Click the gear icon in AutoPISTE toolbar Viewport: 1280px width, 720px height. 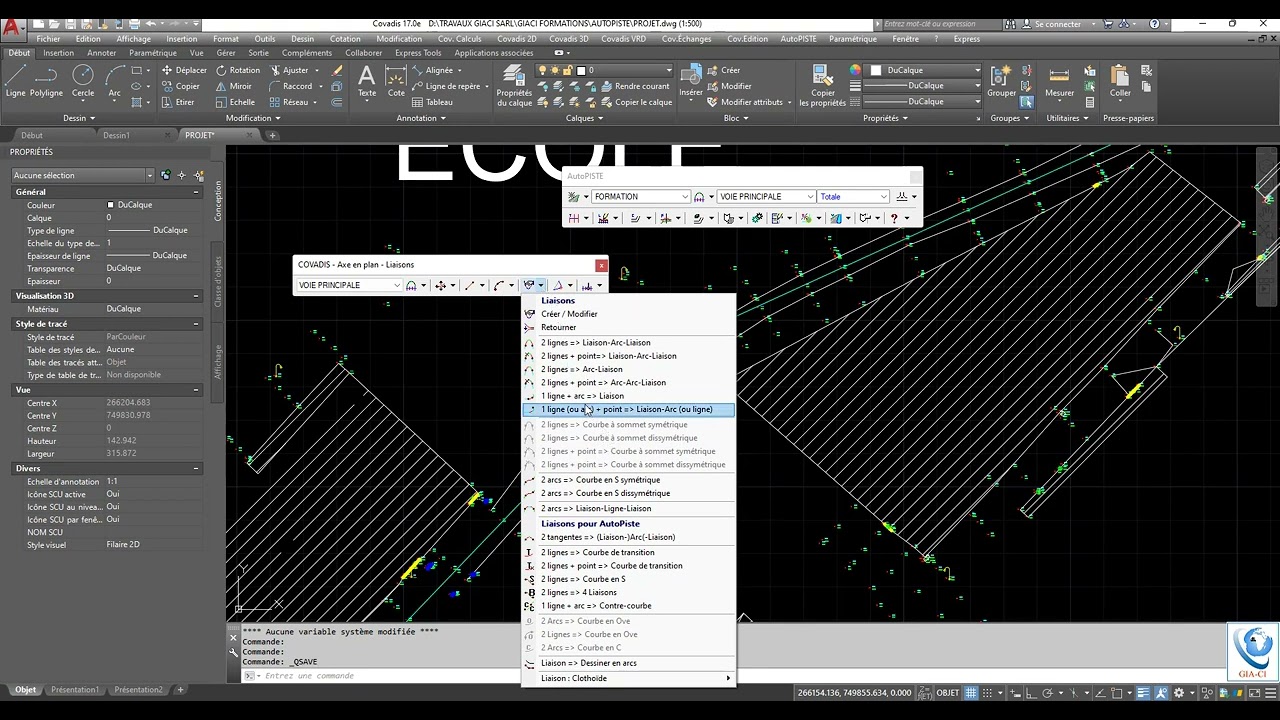757,218
